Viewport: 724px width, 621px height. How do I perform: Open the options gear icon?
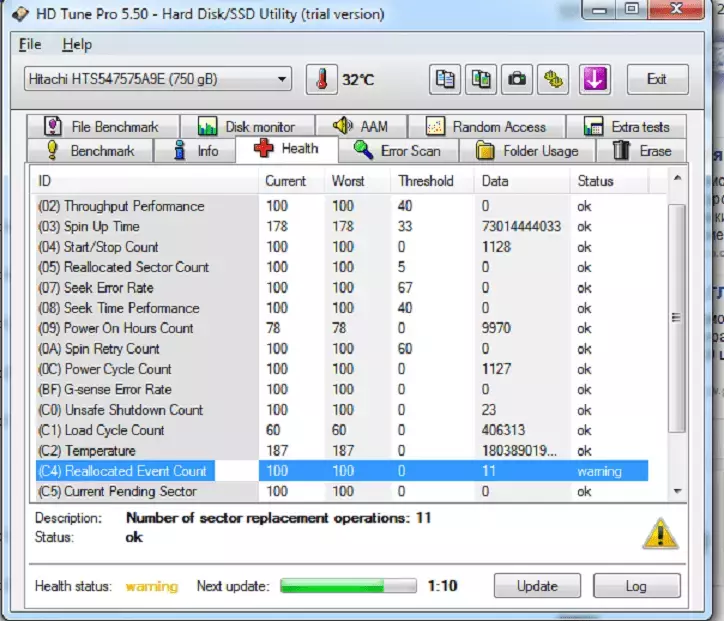[553, 79]
